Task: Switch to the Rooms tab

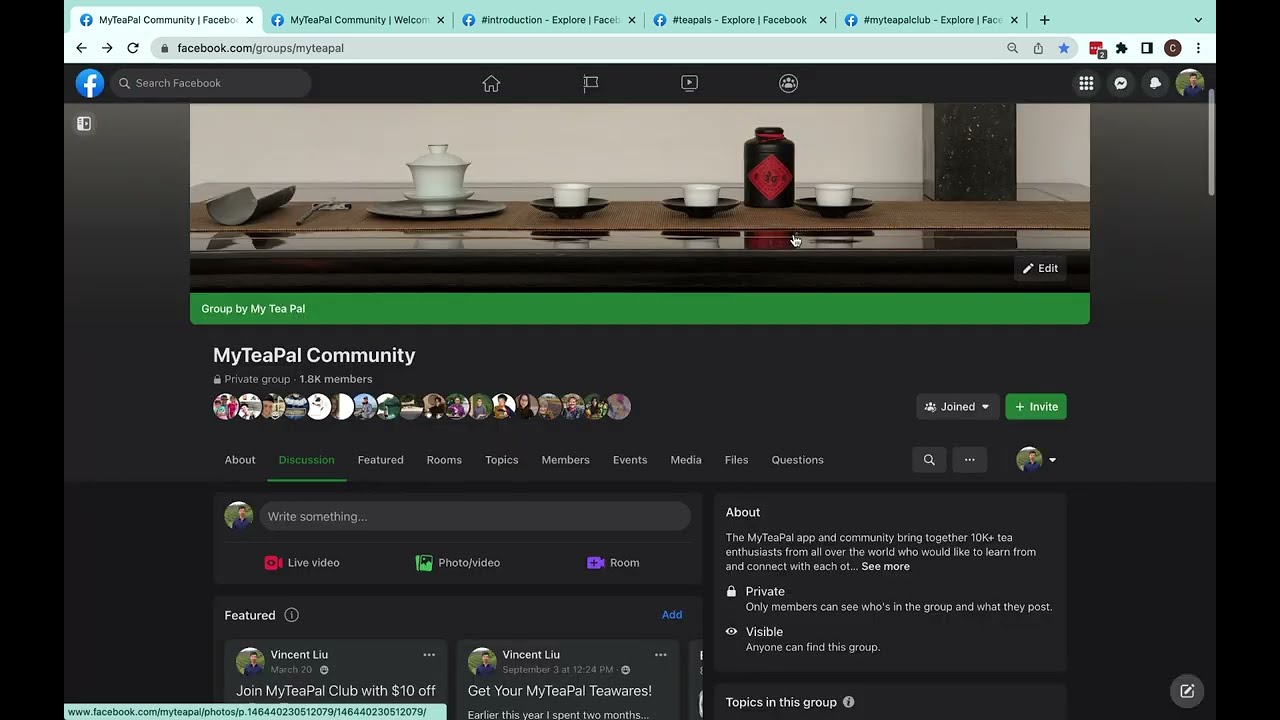Action: pyautogui.click(x=444, y=460)
